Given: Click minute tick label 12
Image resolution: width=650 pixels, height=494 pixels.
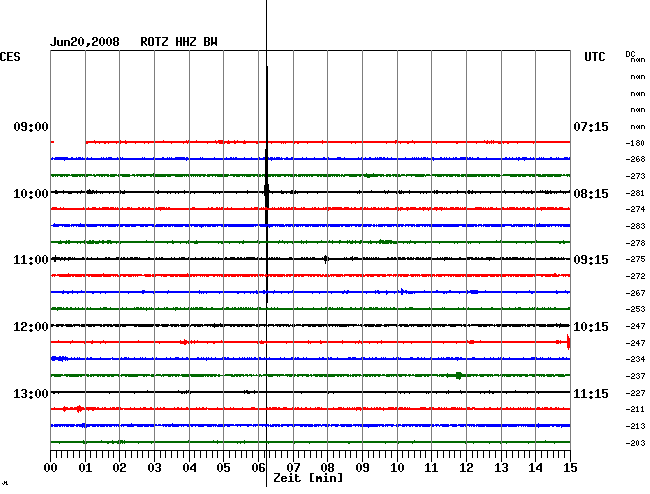Looking at the screenshot, I should pyautogui.click(x=466, y=468).
